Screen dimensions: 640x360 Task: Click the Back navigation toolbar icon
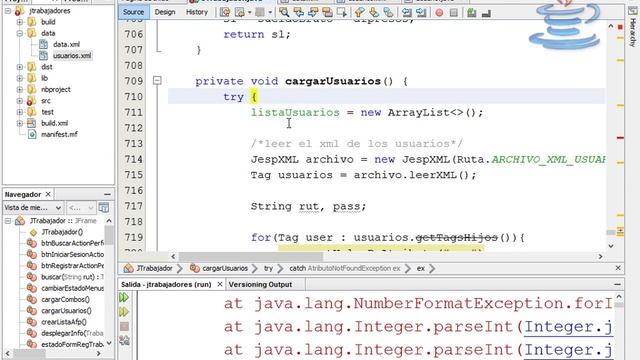pyautogui.click(x=240, y=12)
